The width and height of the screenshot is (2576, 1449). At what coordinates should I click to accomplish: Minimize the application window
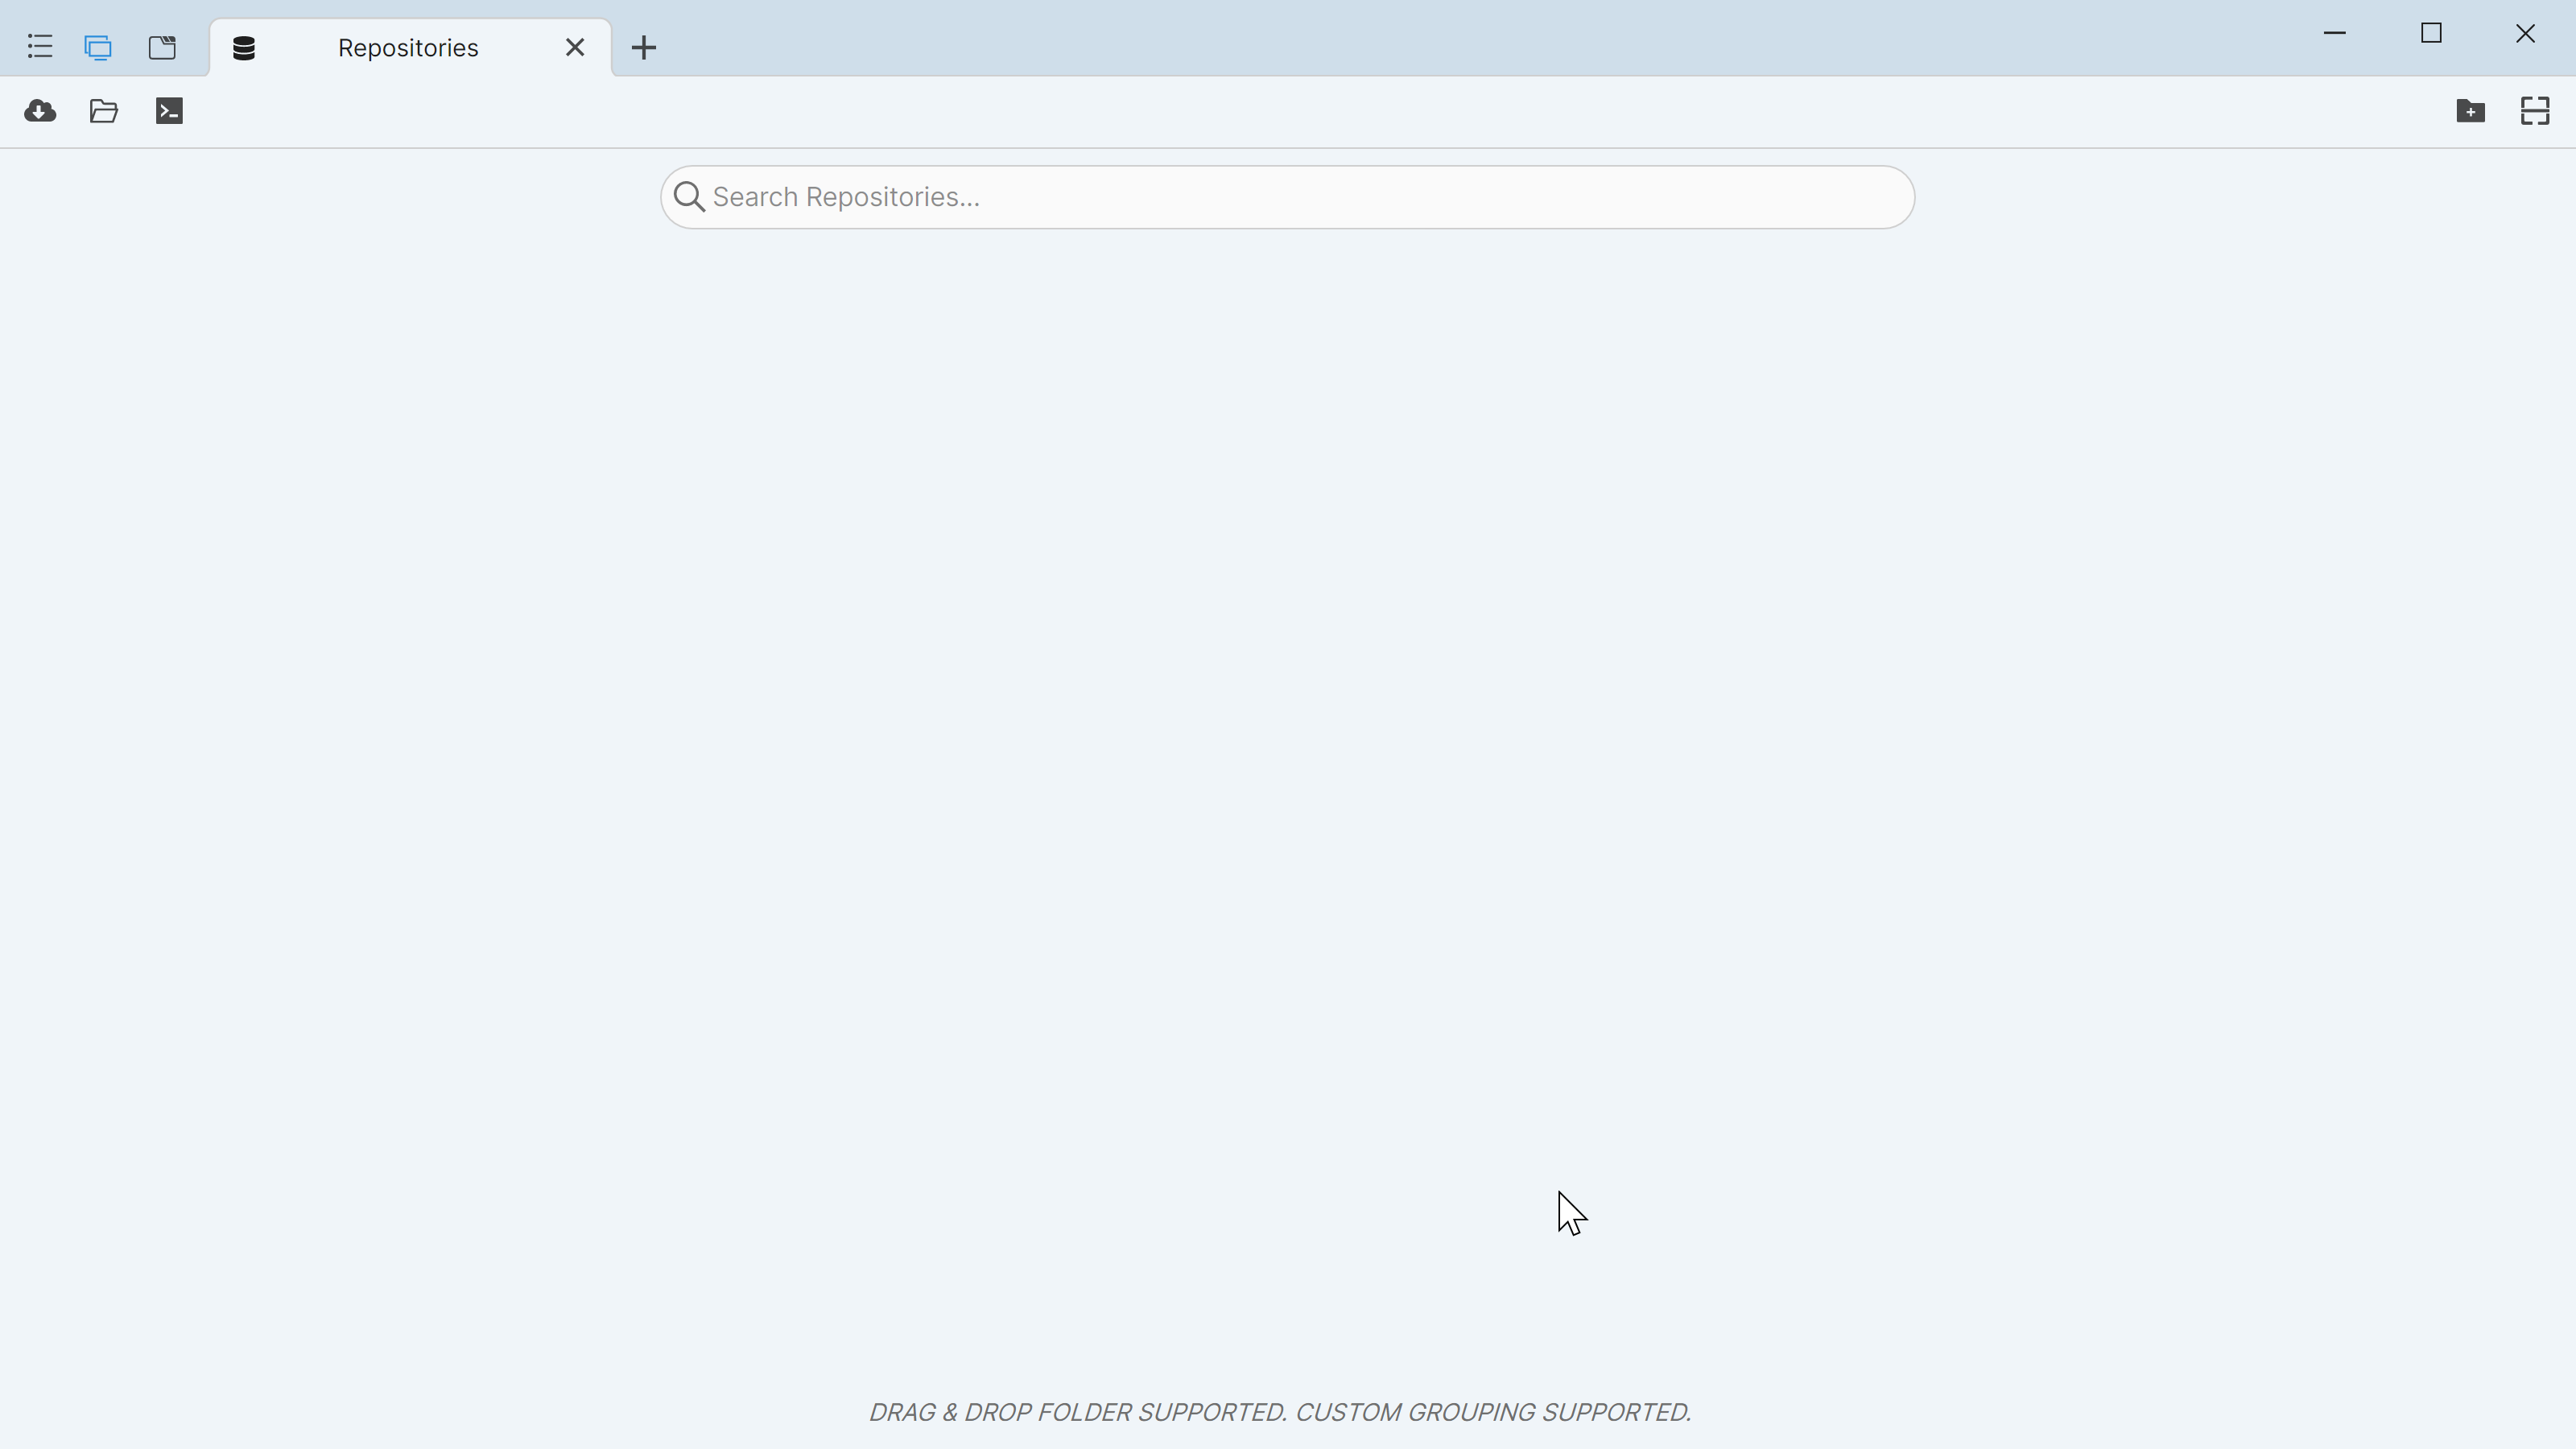pyautogui.click(x=2334, y=34)
